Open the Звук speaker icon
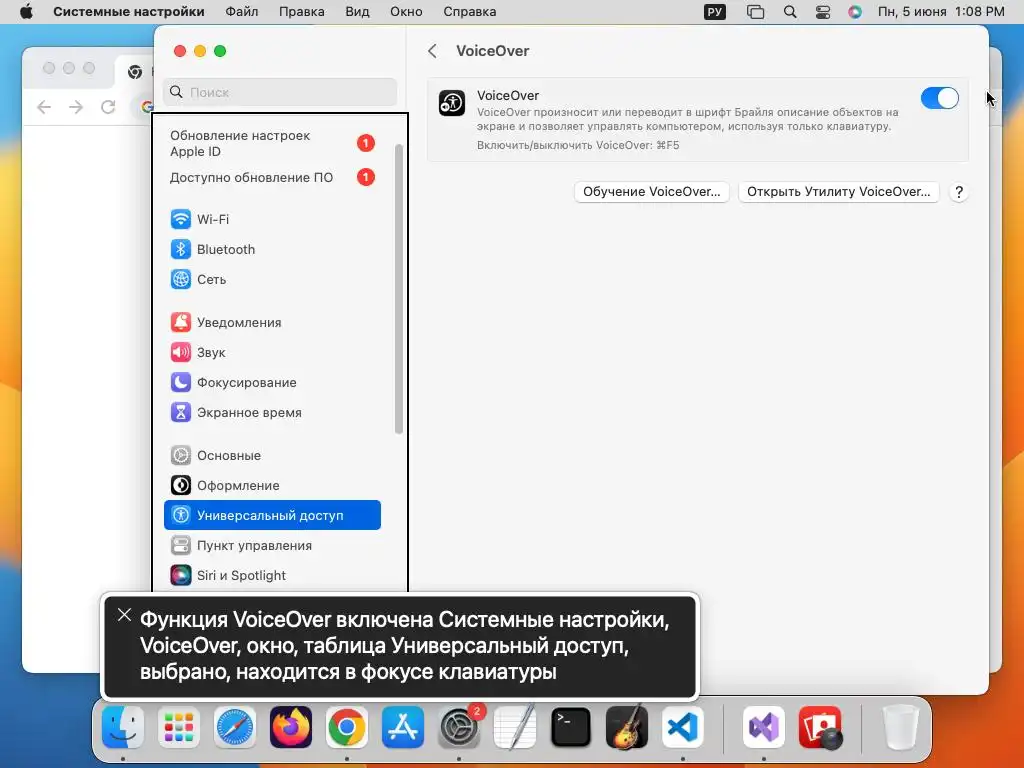This screenshot has width=1024, height=768. click(x=181, y=352)
